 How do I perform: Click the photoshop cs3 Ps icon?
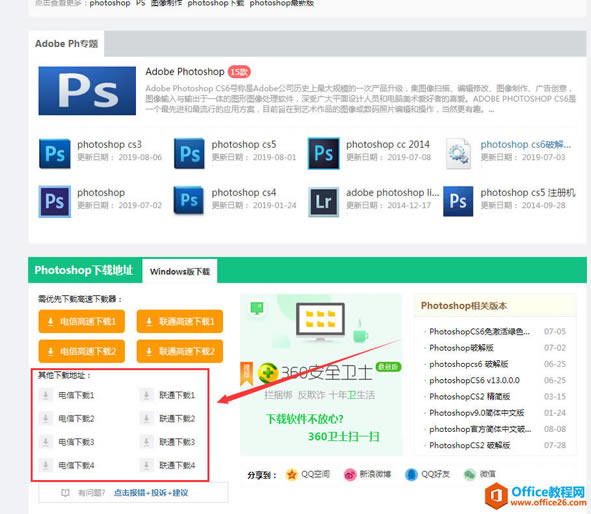point(55,153)
